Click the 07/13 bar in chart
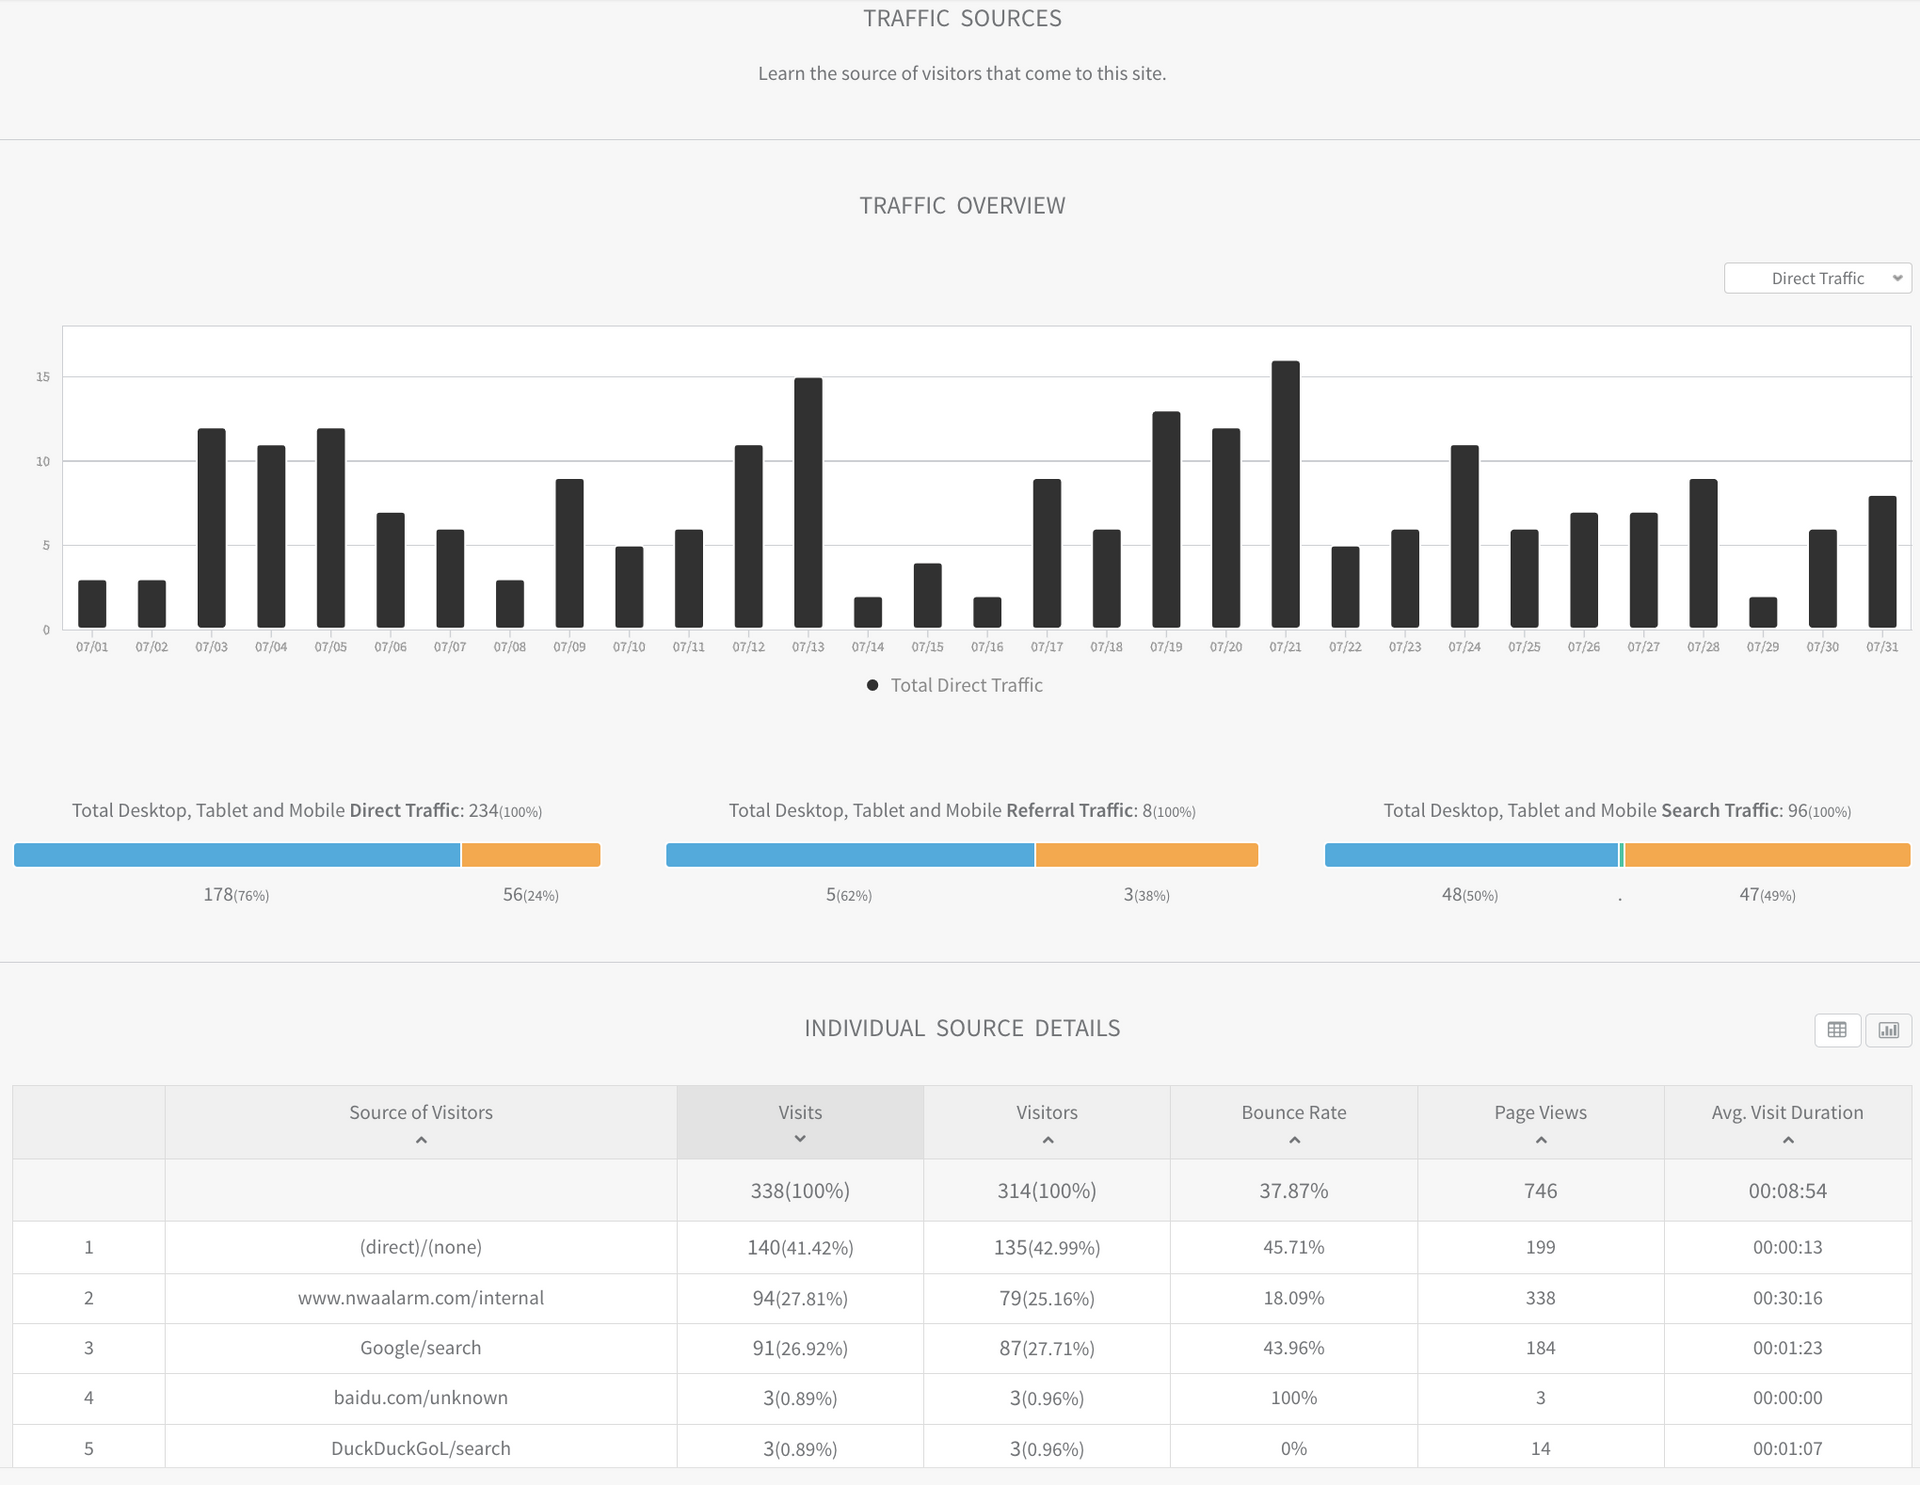The image size is (1920, 1485). (808, 503)
